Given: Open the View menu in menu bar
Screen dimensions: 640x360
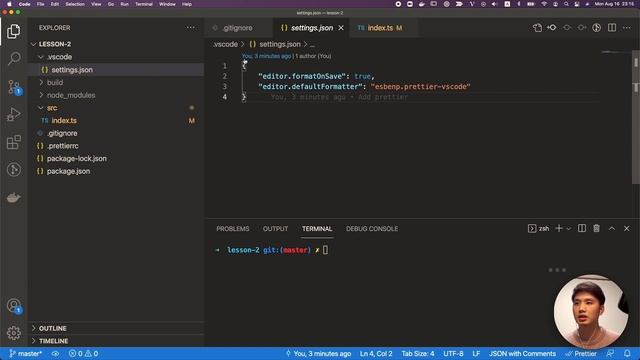Looking at the screenshot, I should point(96,4).
